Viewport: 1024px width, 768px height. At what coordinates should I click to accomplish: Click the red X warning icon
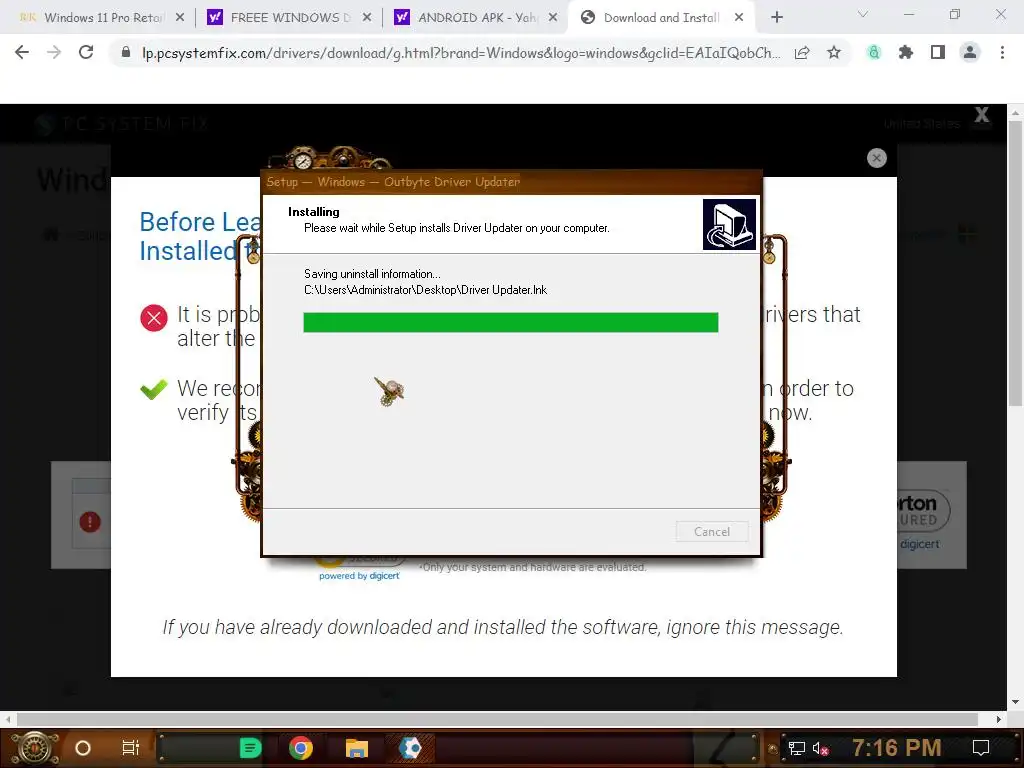pyautogui.click(x=154, y=318)
